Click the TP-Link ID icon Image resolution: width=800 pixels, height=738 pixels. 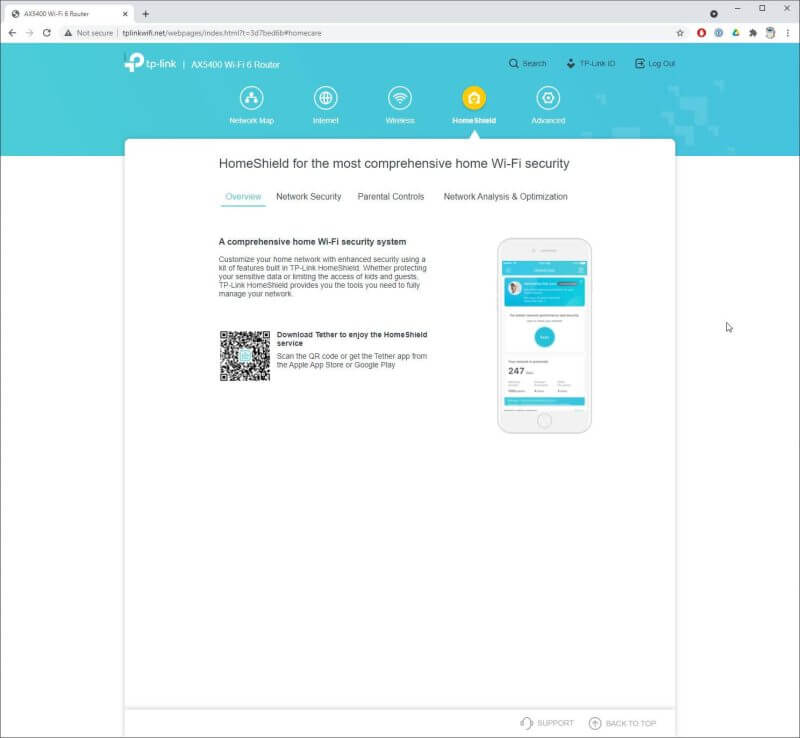[x=570, y=63]
